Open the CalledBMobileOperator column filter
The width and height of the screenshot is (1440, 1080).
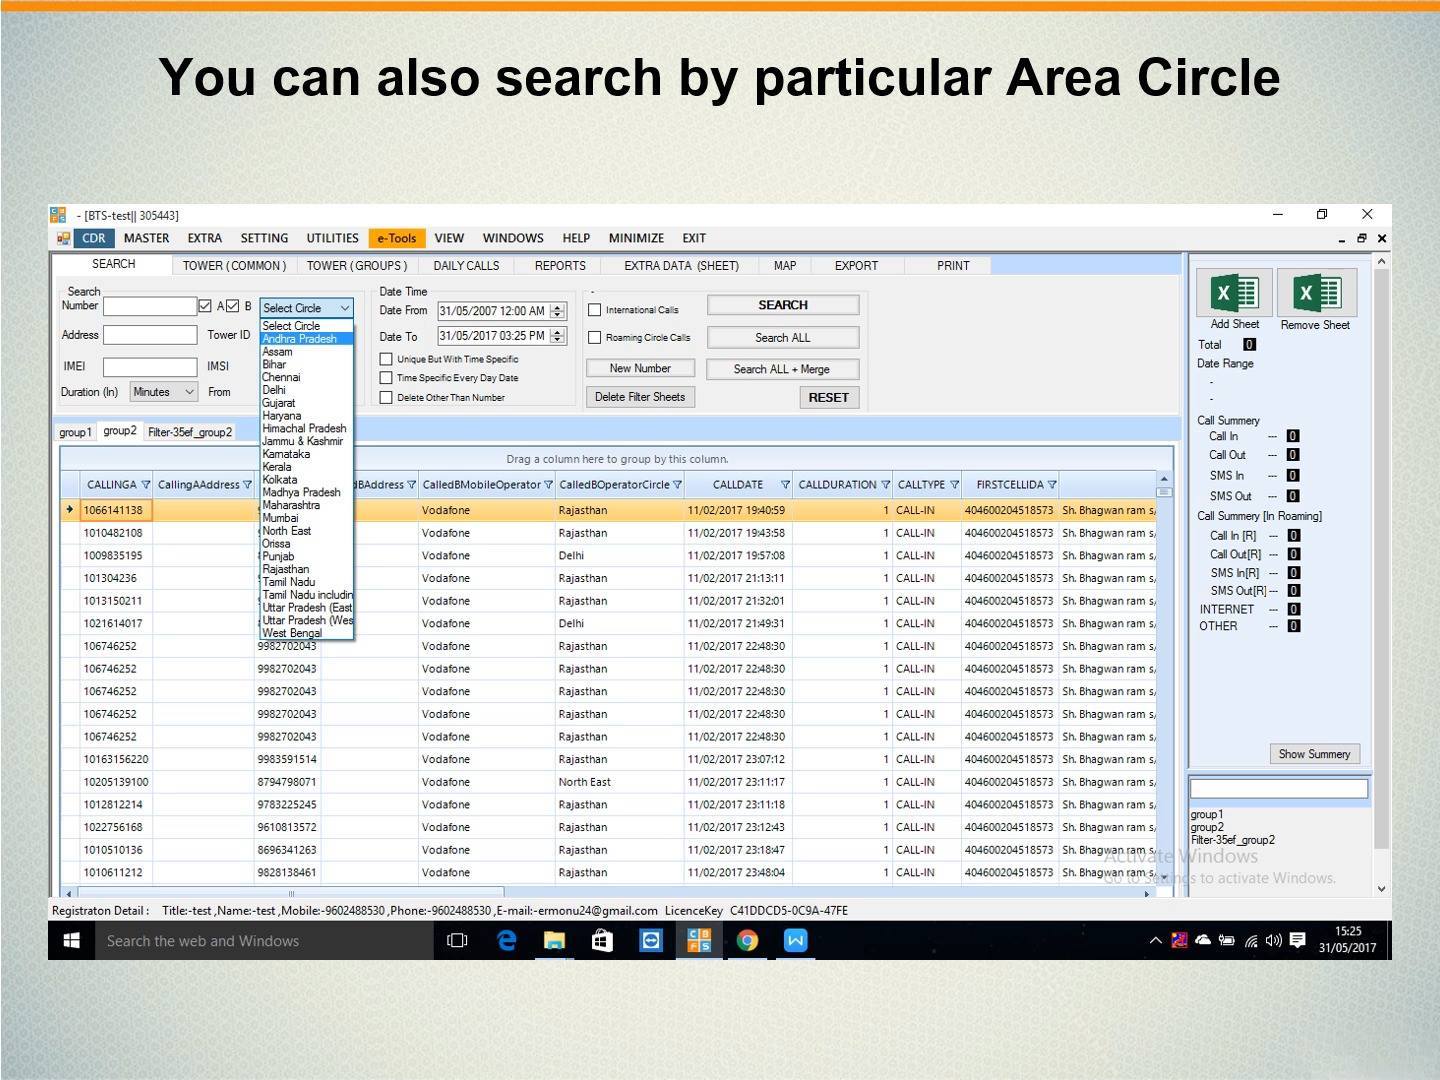pos(548,485)
